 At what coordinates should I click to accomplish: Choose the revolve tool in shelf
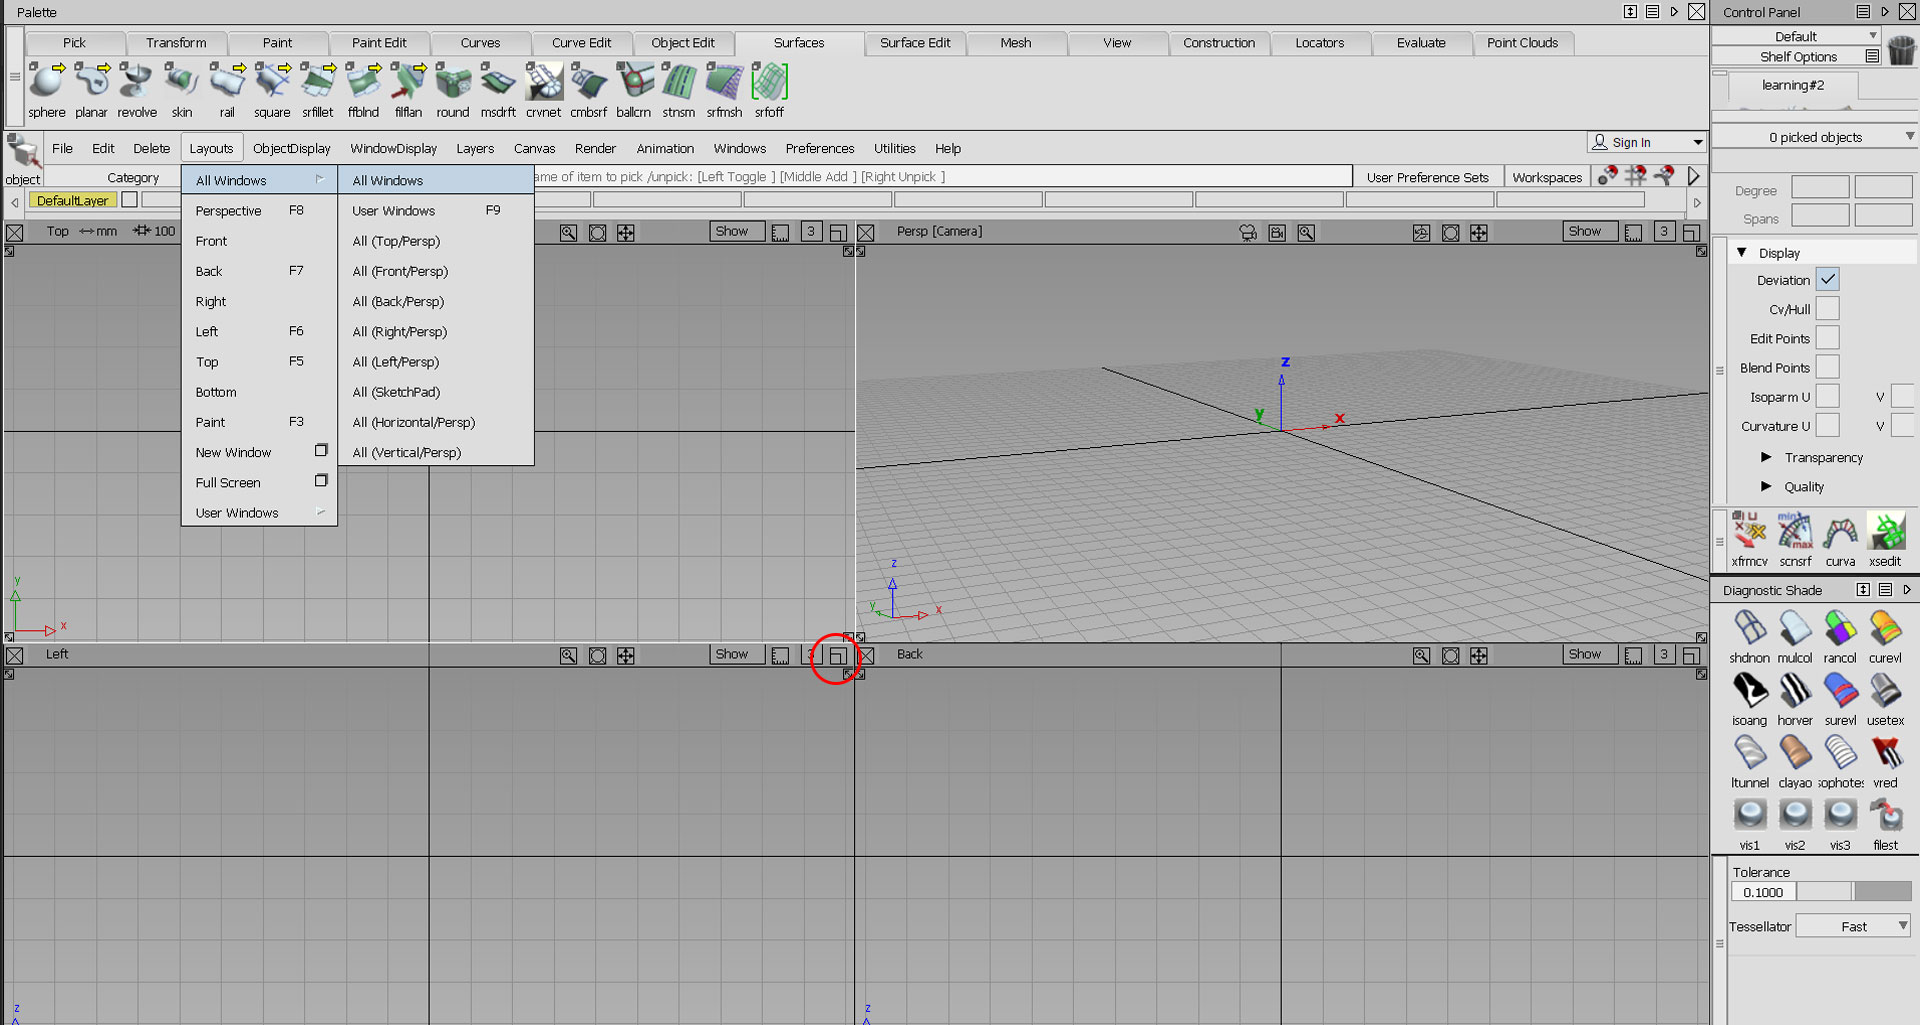click(136, 84)
